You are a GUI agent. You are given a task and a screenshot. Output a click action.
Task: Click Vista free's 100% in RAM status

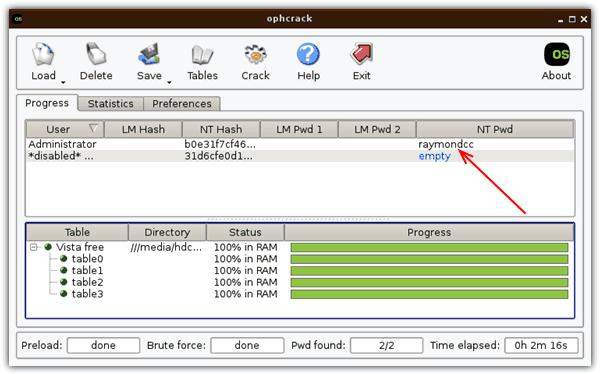pyautogui.click(x=246, y=247)
